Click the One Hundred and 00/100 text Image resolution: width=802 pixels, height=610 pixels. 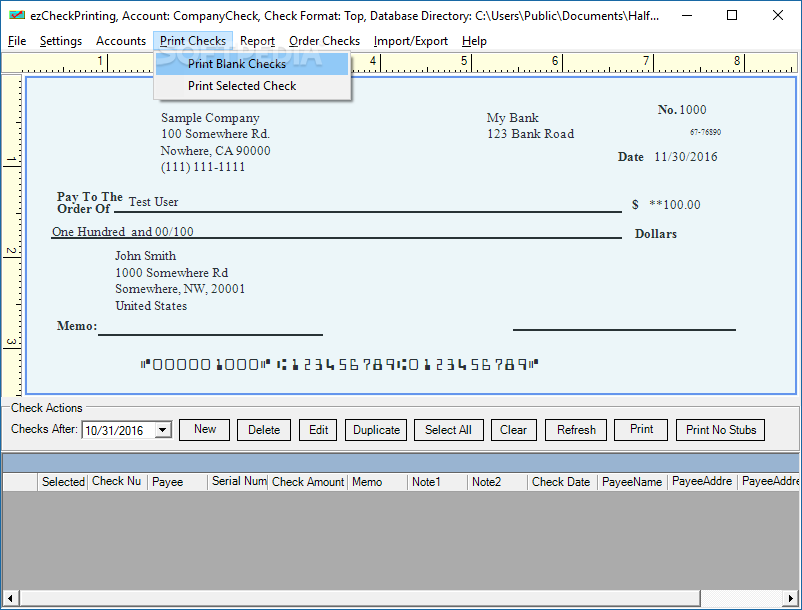(123, 232)
